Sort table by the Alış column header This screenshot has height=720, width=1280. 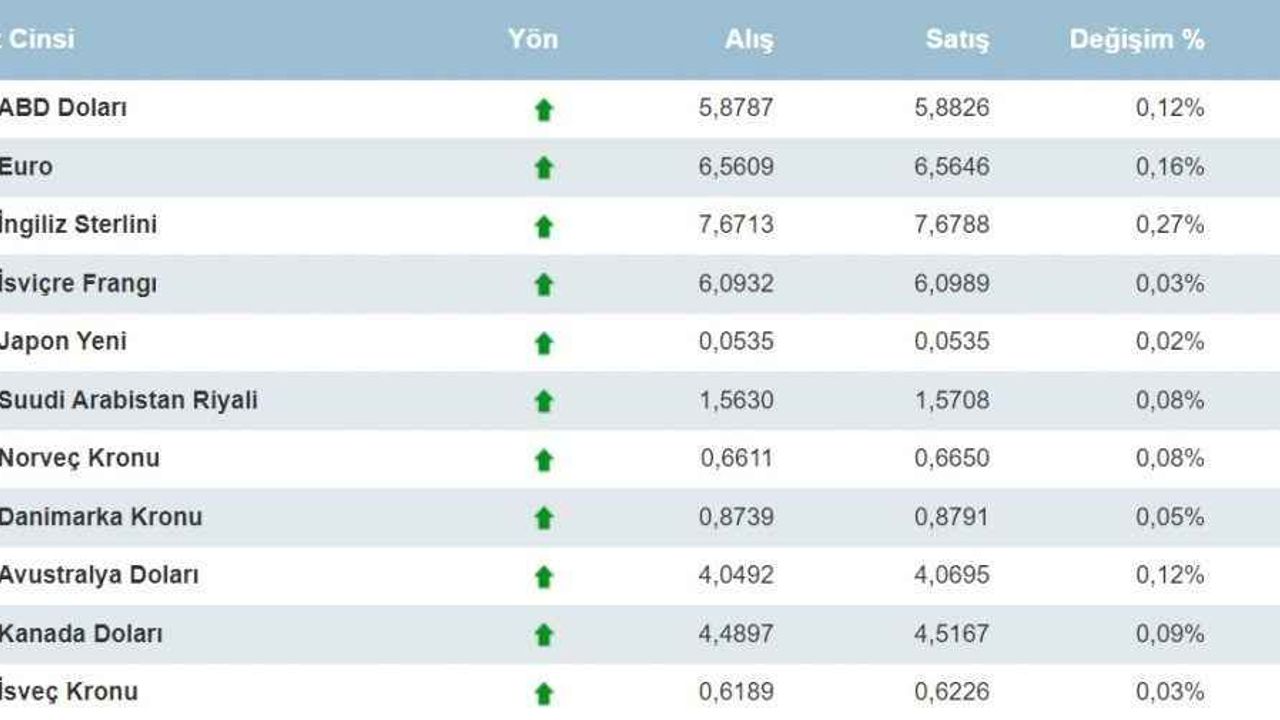pos(749,40)
